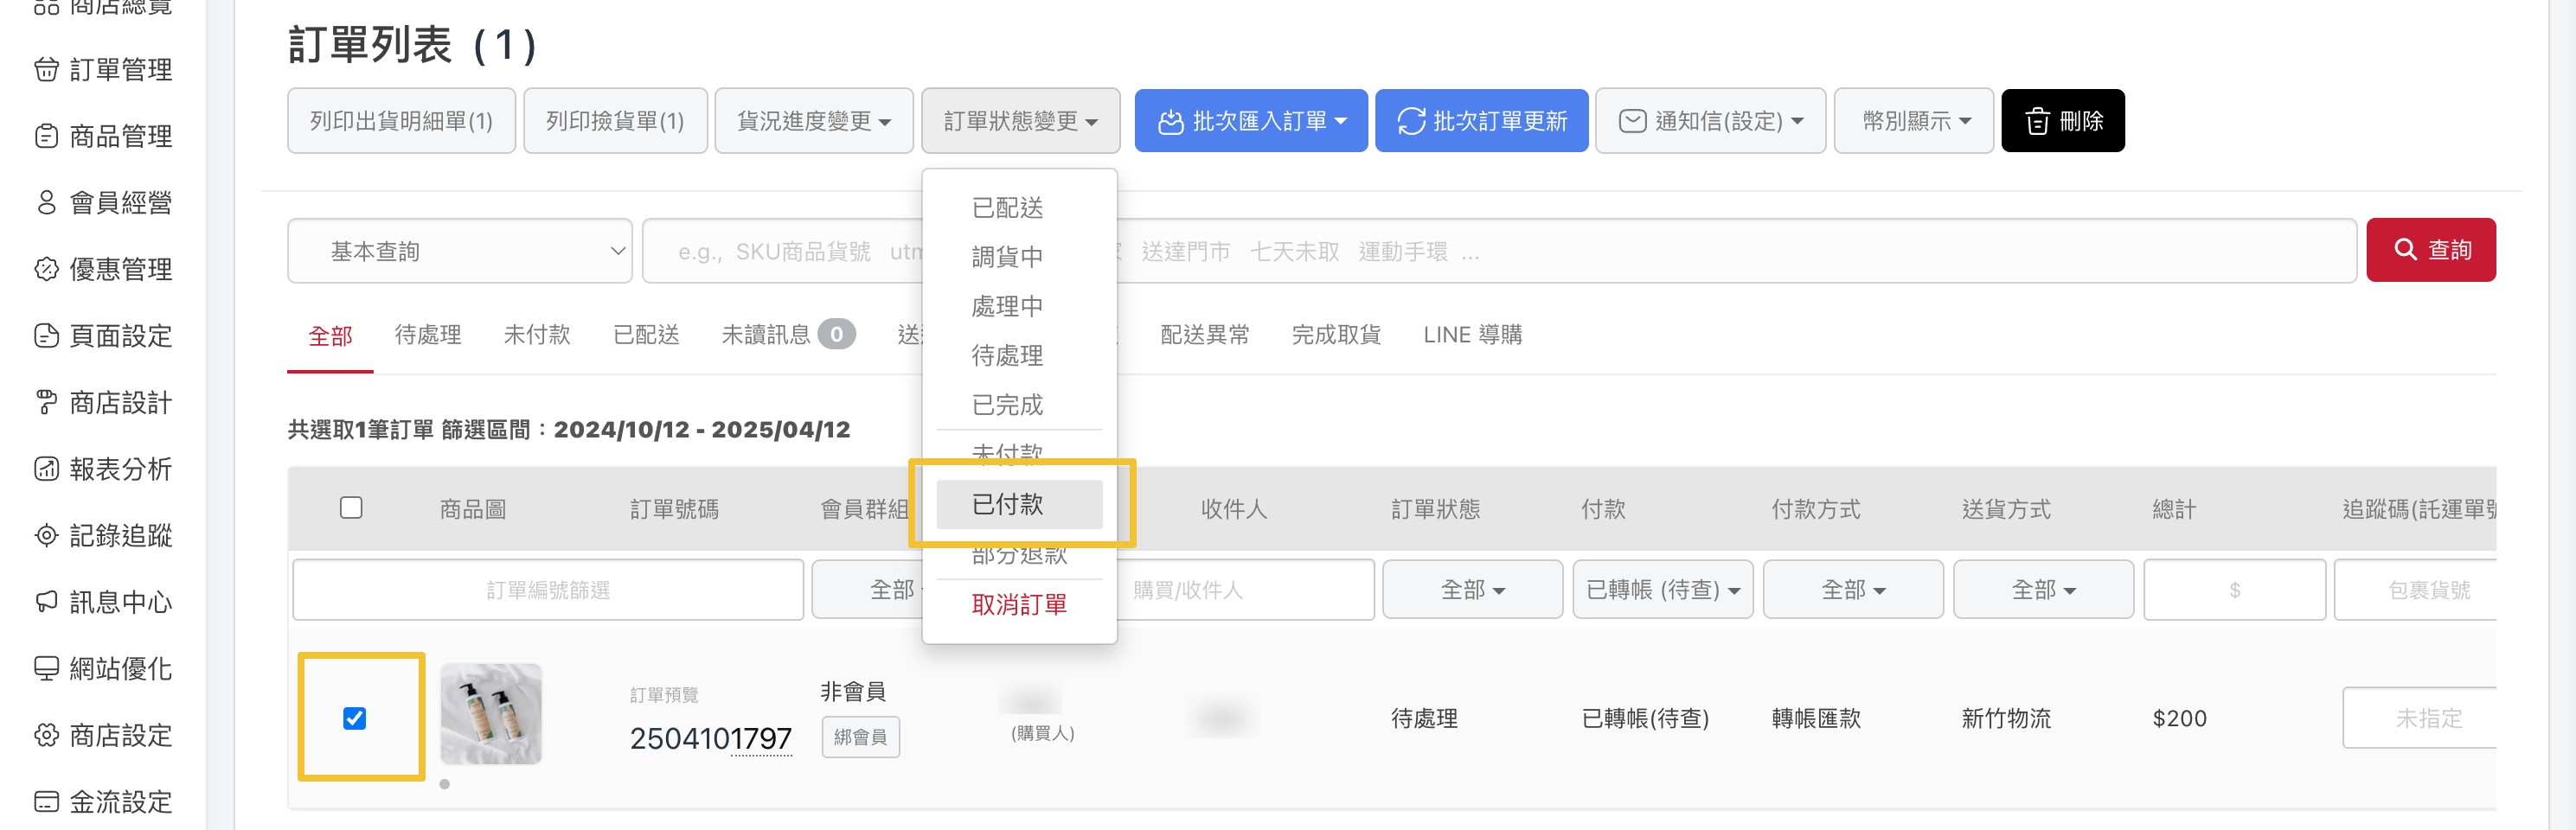Click the 訂單編號篩選 filter input field

click(x=548, y=590)
